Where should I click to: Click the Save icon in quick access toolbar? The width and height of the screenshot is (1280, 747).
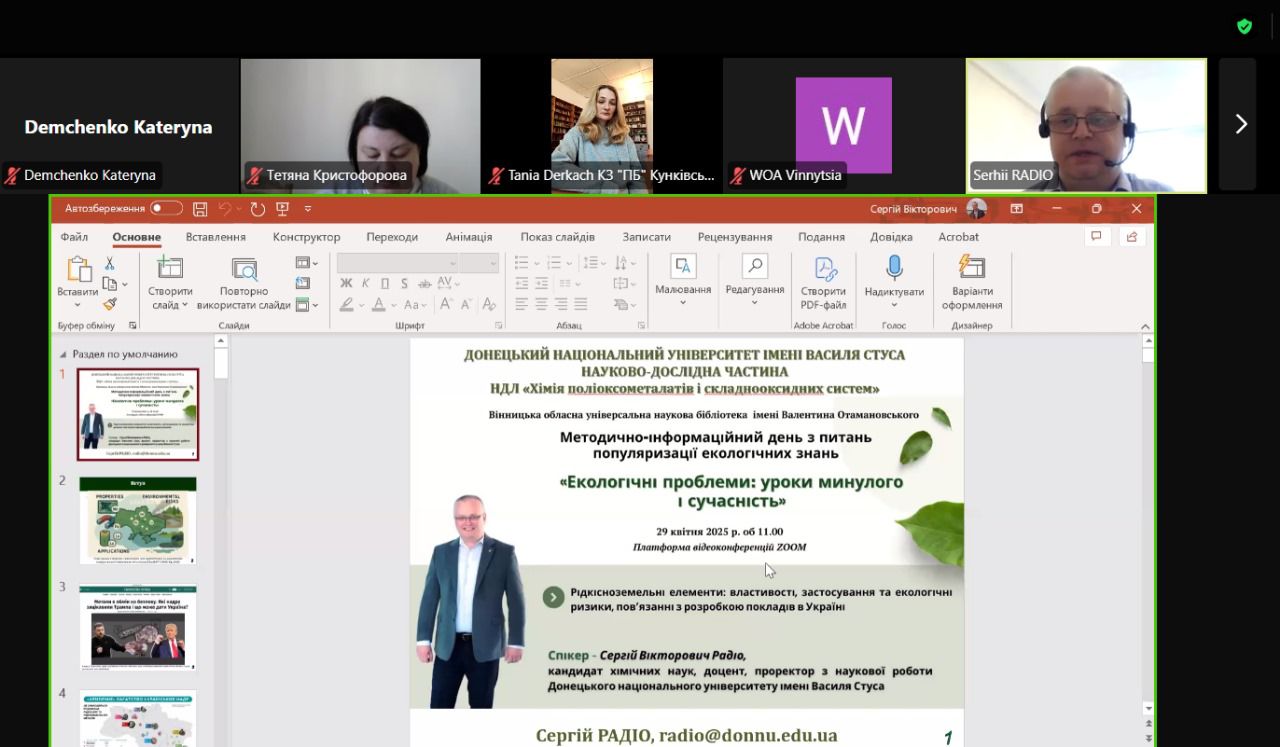[x=200, y=209]
